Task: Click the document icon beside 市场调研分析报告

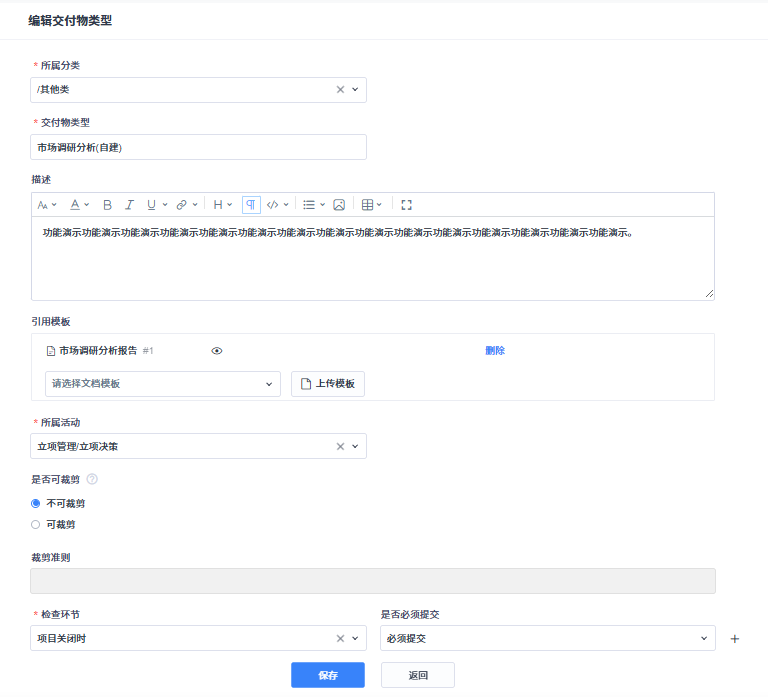Action: tap(50, 351)
